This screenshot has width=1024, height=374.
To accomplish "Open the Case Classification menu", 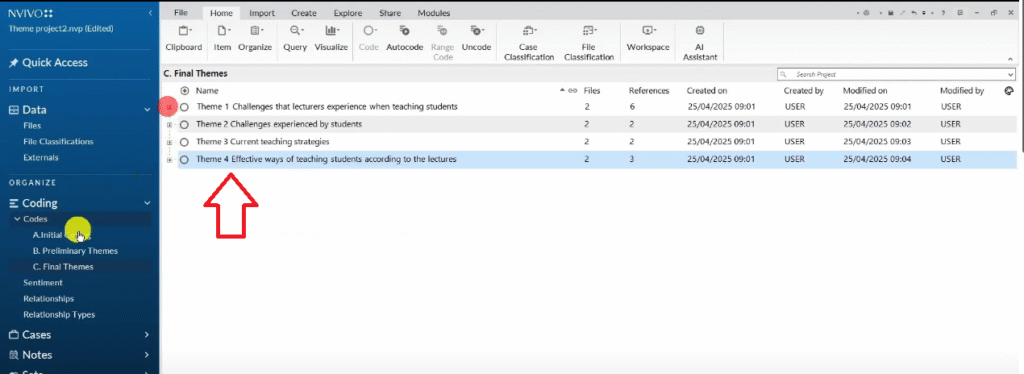I will pos(528,43).
